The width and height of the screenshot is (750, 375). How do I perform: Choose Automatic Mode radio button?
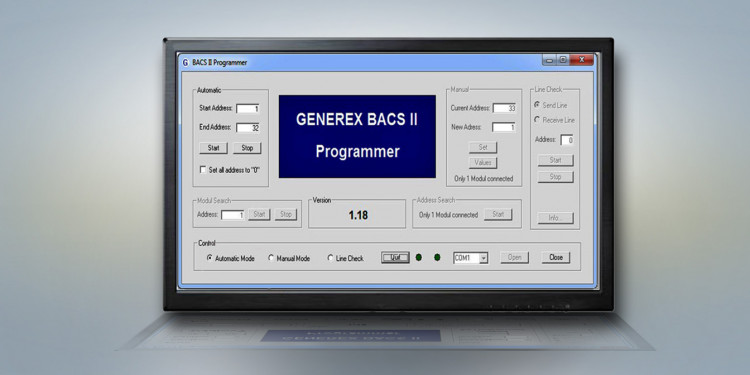tap(210, 258)
